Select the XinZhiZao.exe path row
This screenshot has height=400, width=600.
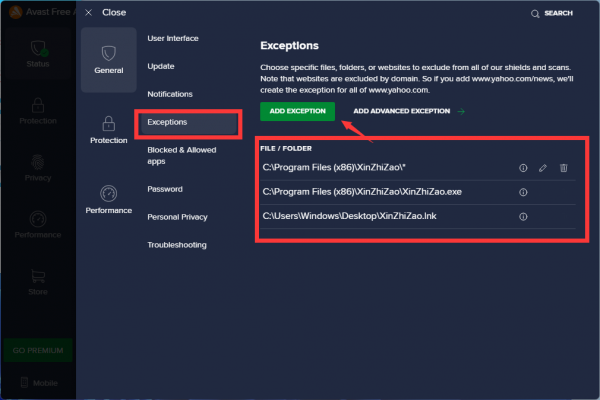[x=418, y=192]
